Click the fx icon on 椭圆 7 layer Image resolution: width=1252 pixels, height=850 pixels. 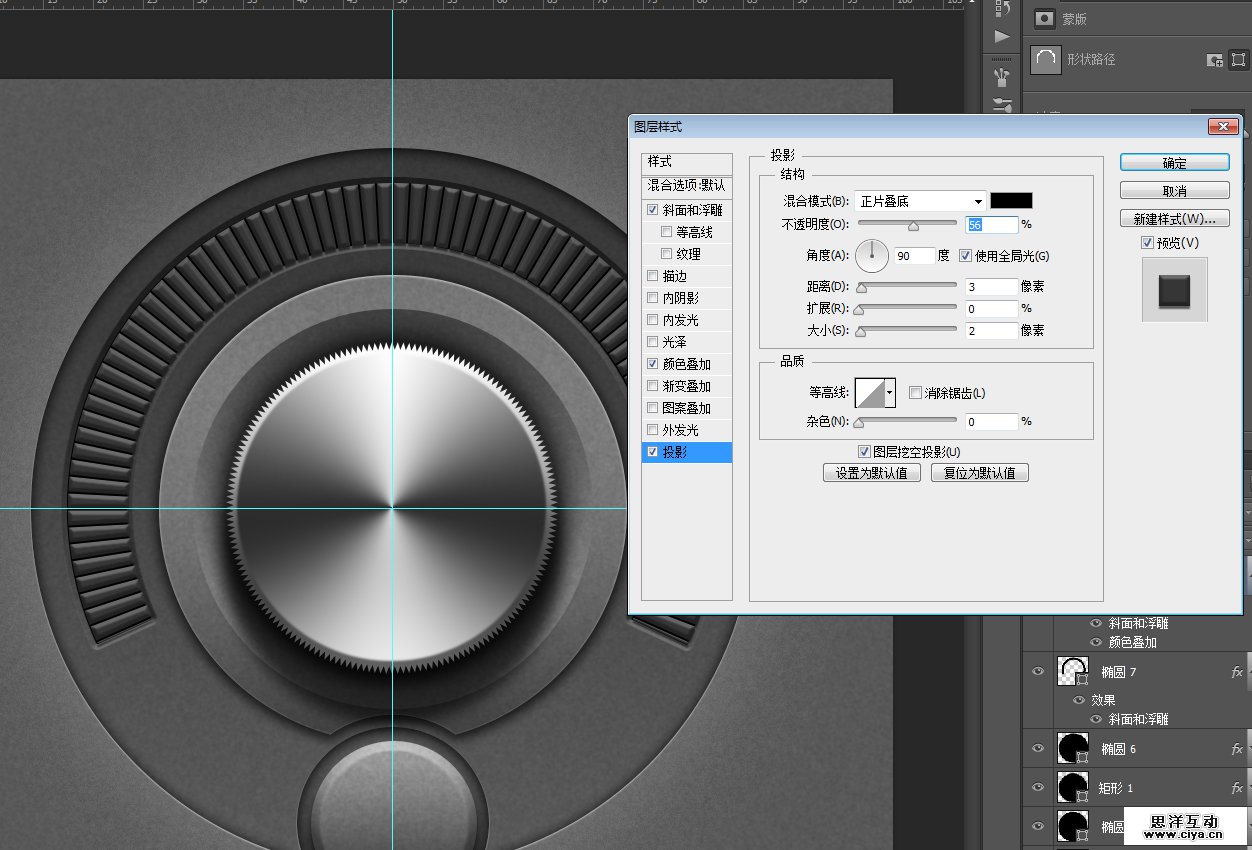click(x=1237, y=673)
